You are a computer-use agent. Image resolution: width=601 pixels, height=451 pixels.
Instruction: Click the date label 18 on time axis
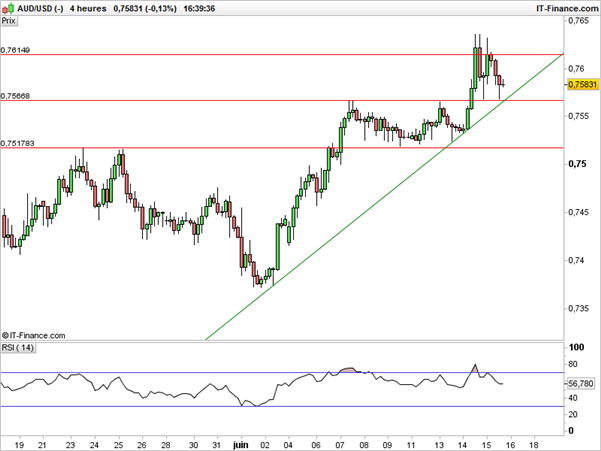pyautogui.click(x=534, y=445)
